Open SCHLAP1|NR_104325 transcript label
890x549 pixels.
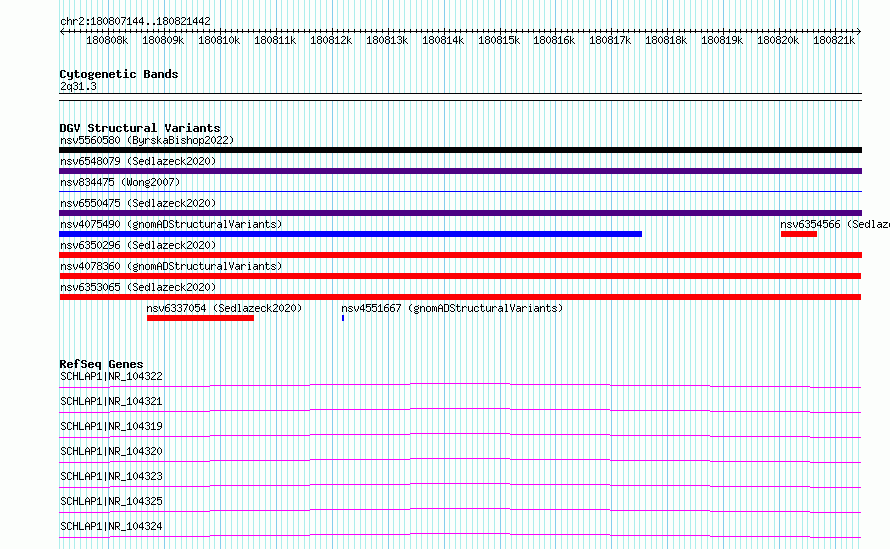111,501
